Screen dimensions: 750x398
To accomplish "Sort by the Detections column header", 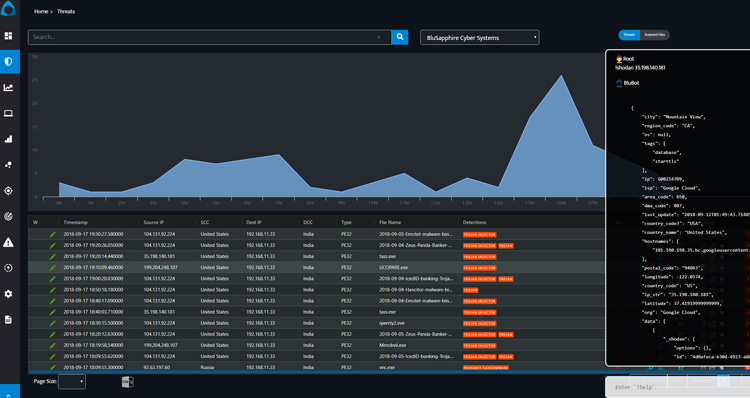I will pyautogui.click(x=474, y=222).
